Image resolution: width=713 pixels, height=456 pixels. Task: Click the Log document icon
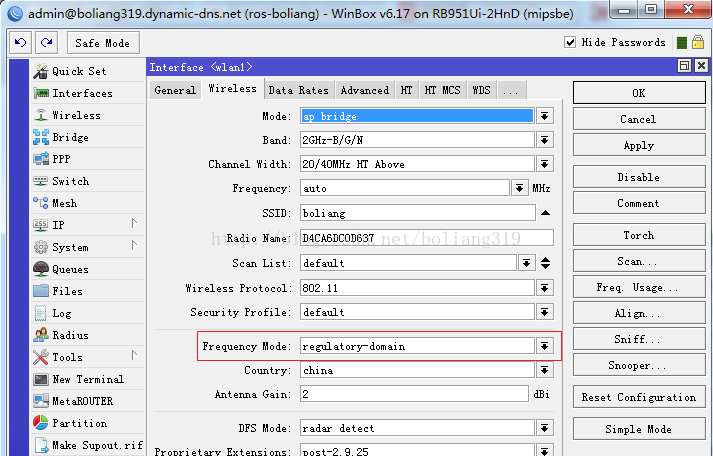(40, 313)
